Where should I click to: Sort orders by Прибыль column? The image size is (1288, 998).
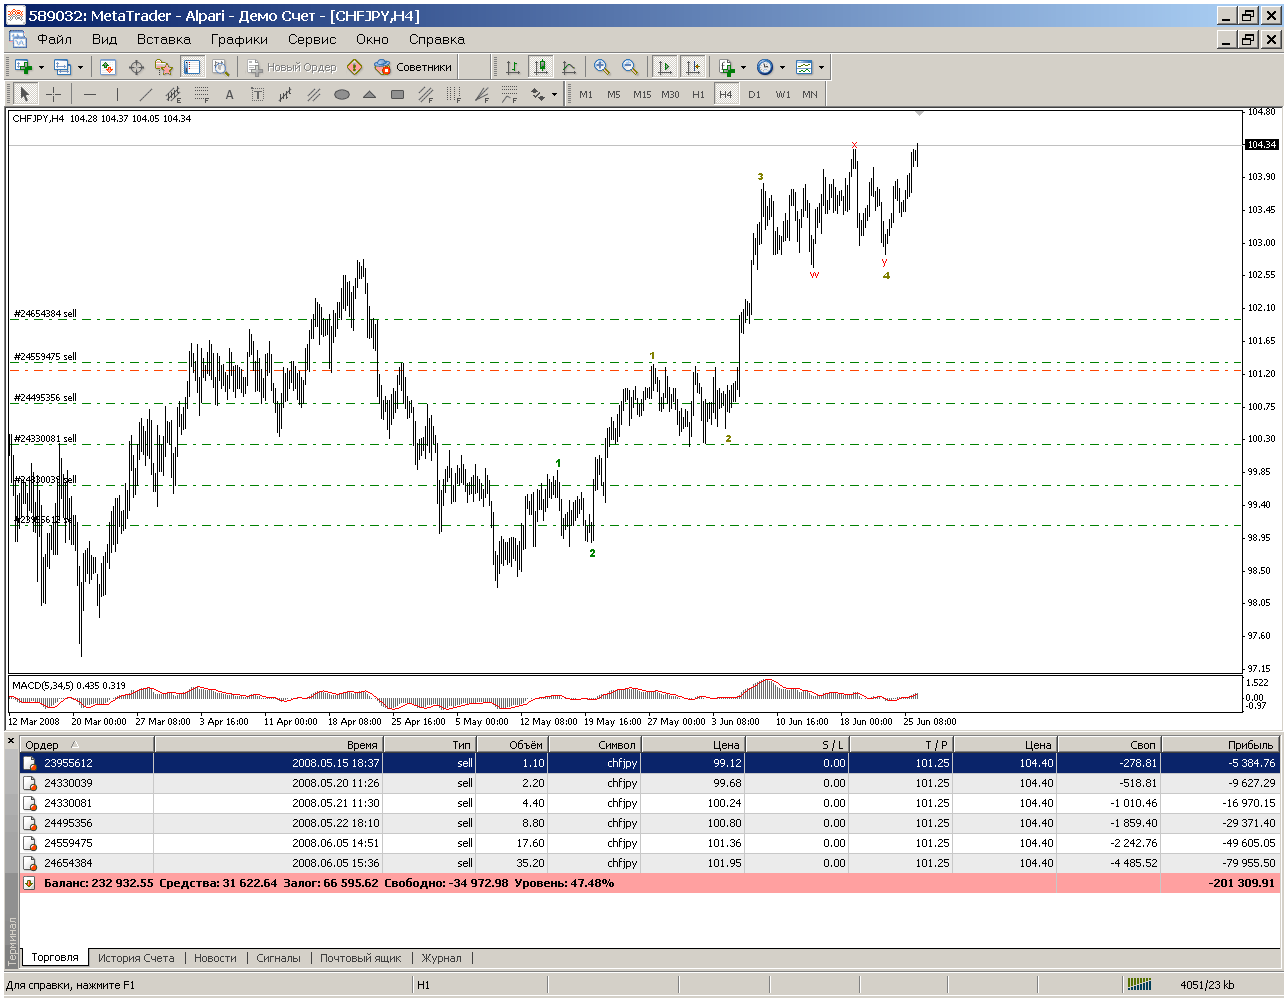[x=1219, y=744]
